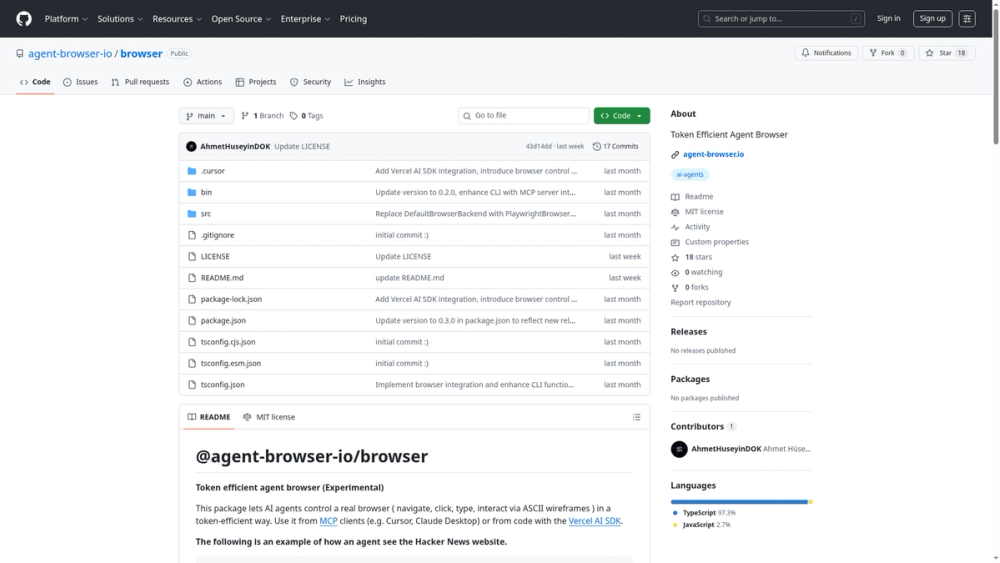This screenshot has height=563, width=1000.
Task: Click the fork icon next to 0 forks
Action: pos(675,288)
